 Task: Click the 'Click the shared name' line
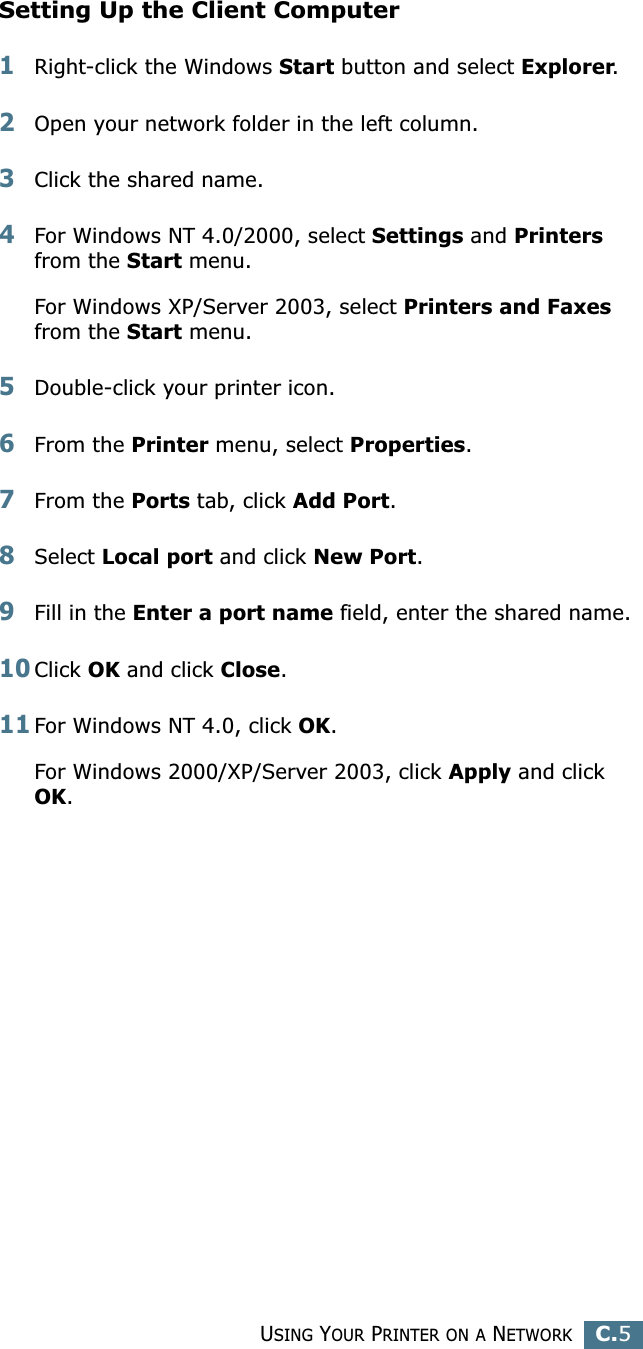coord(149,181)
